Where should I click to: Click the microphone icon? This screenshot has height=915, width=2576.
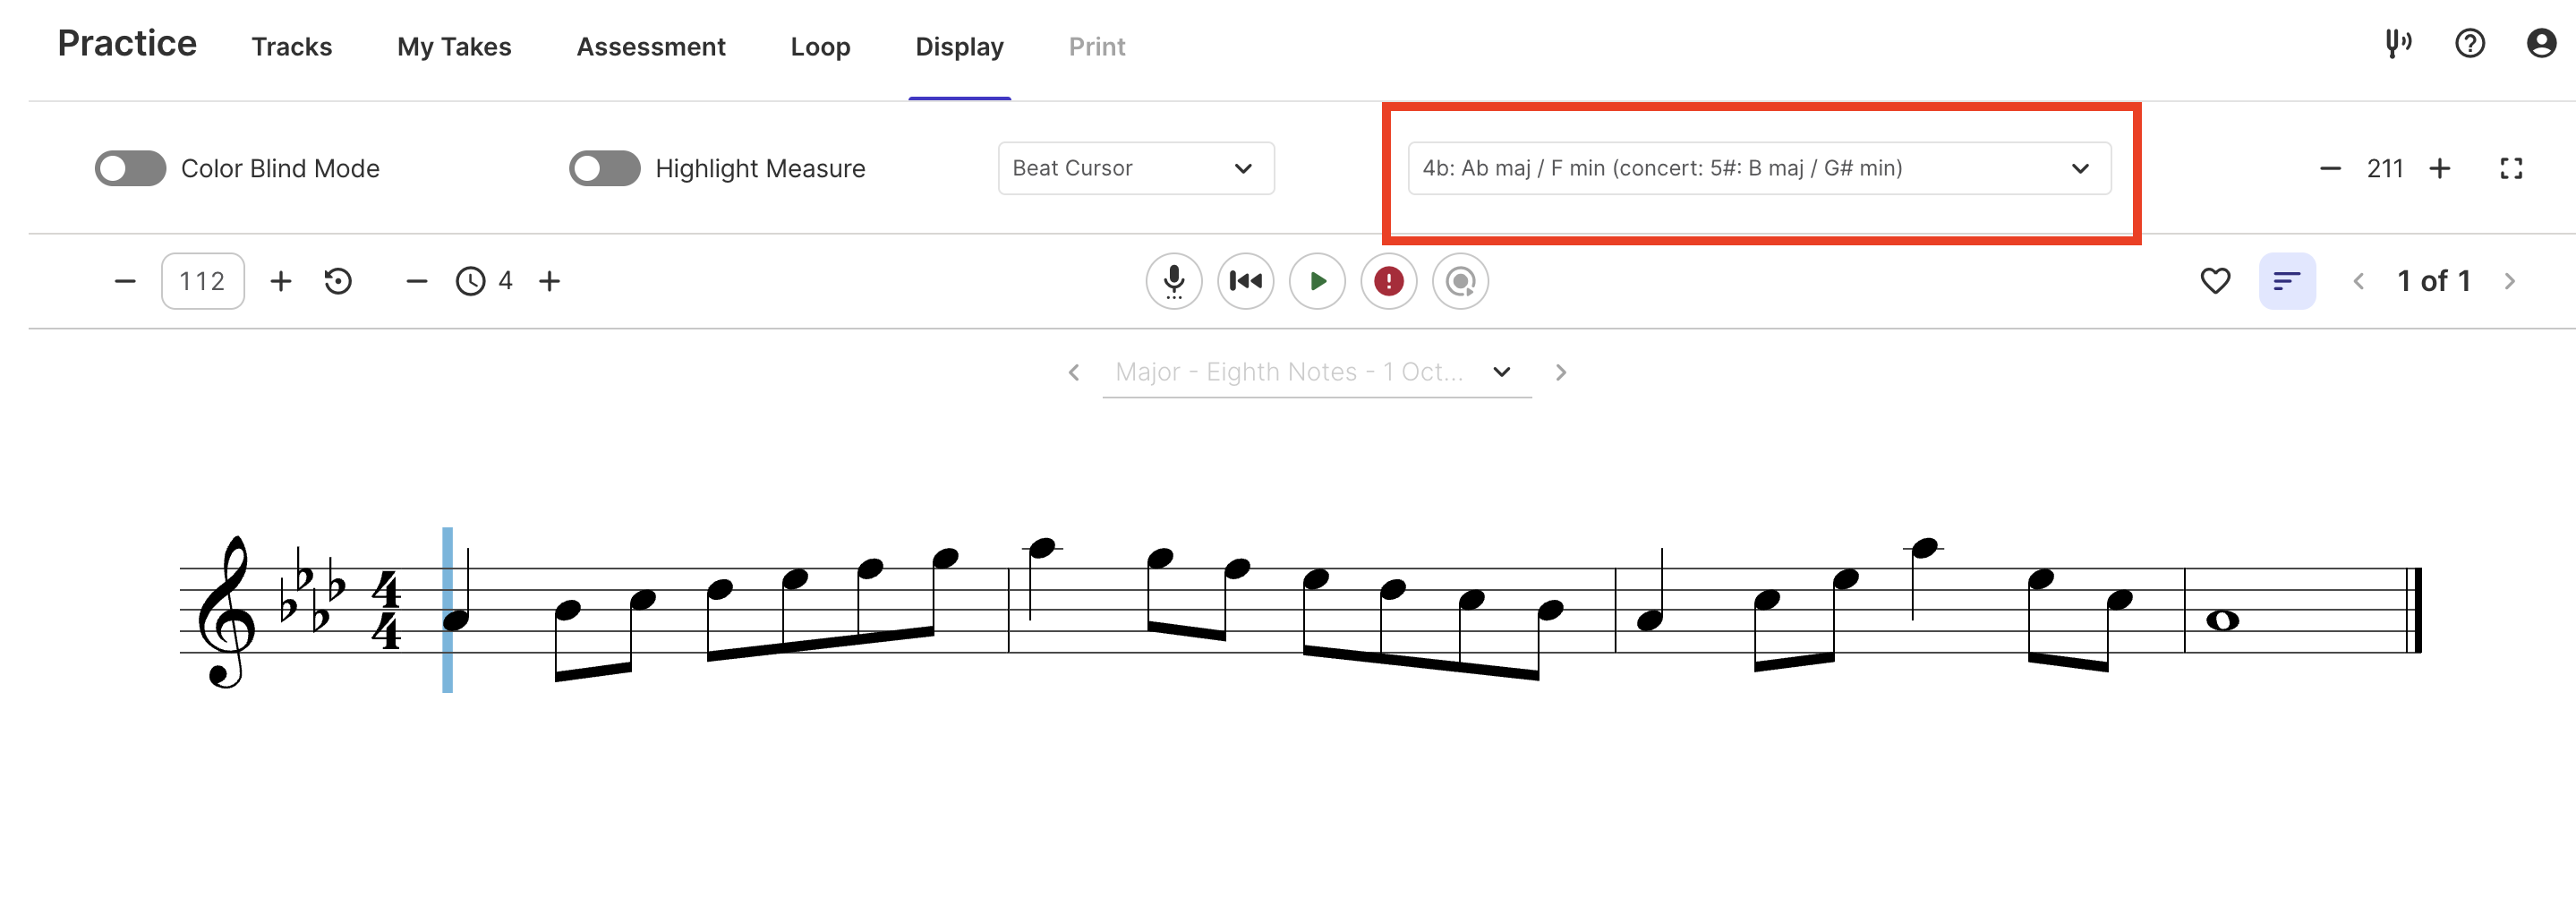point(1173,282)
